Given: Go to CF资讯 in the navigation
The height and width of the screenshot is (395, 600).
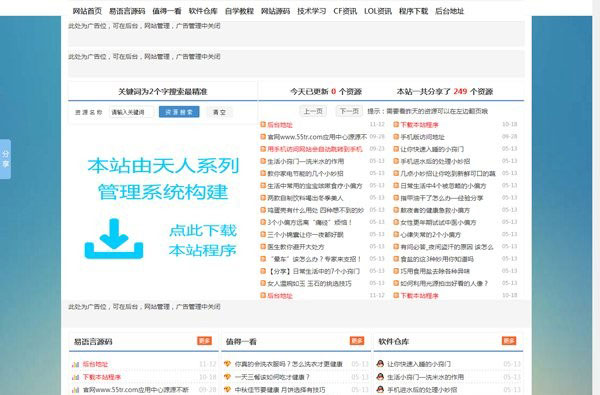Looking at the screenshot, I should (345, 11).
